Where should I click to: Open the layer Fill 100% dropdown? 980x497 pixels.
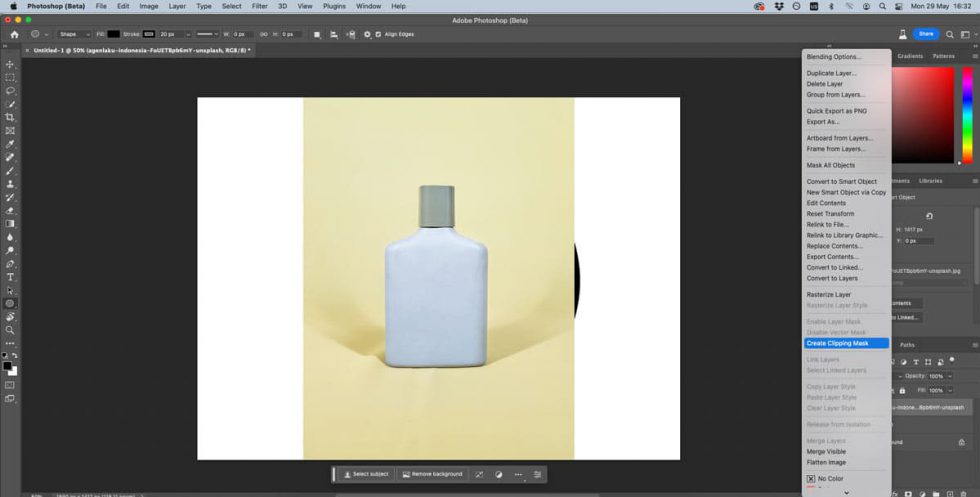[x=950, y=391]
